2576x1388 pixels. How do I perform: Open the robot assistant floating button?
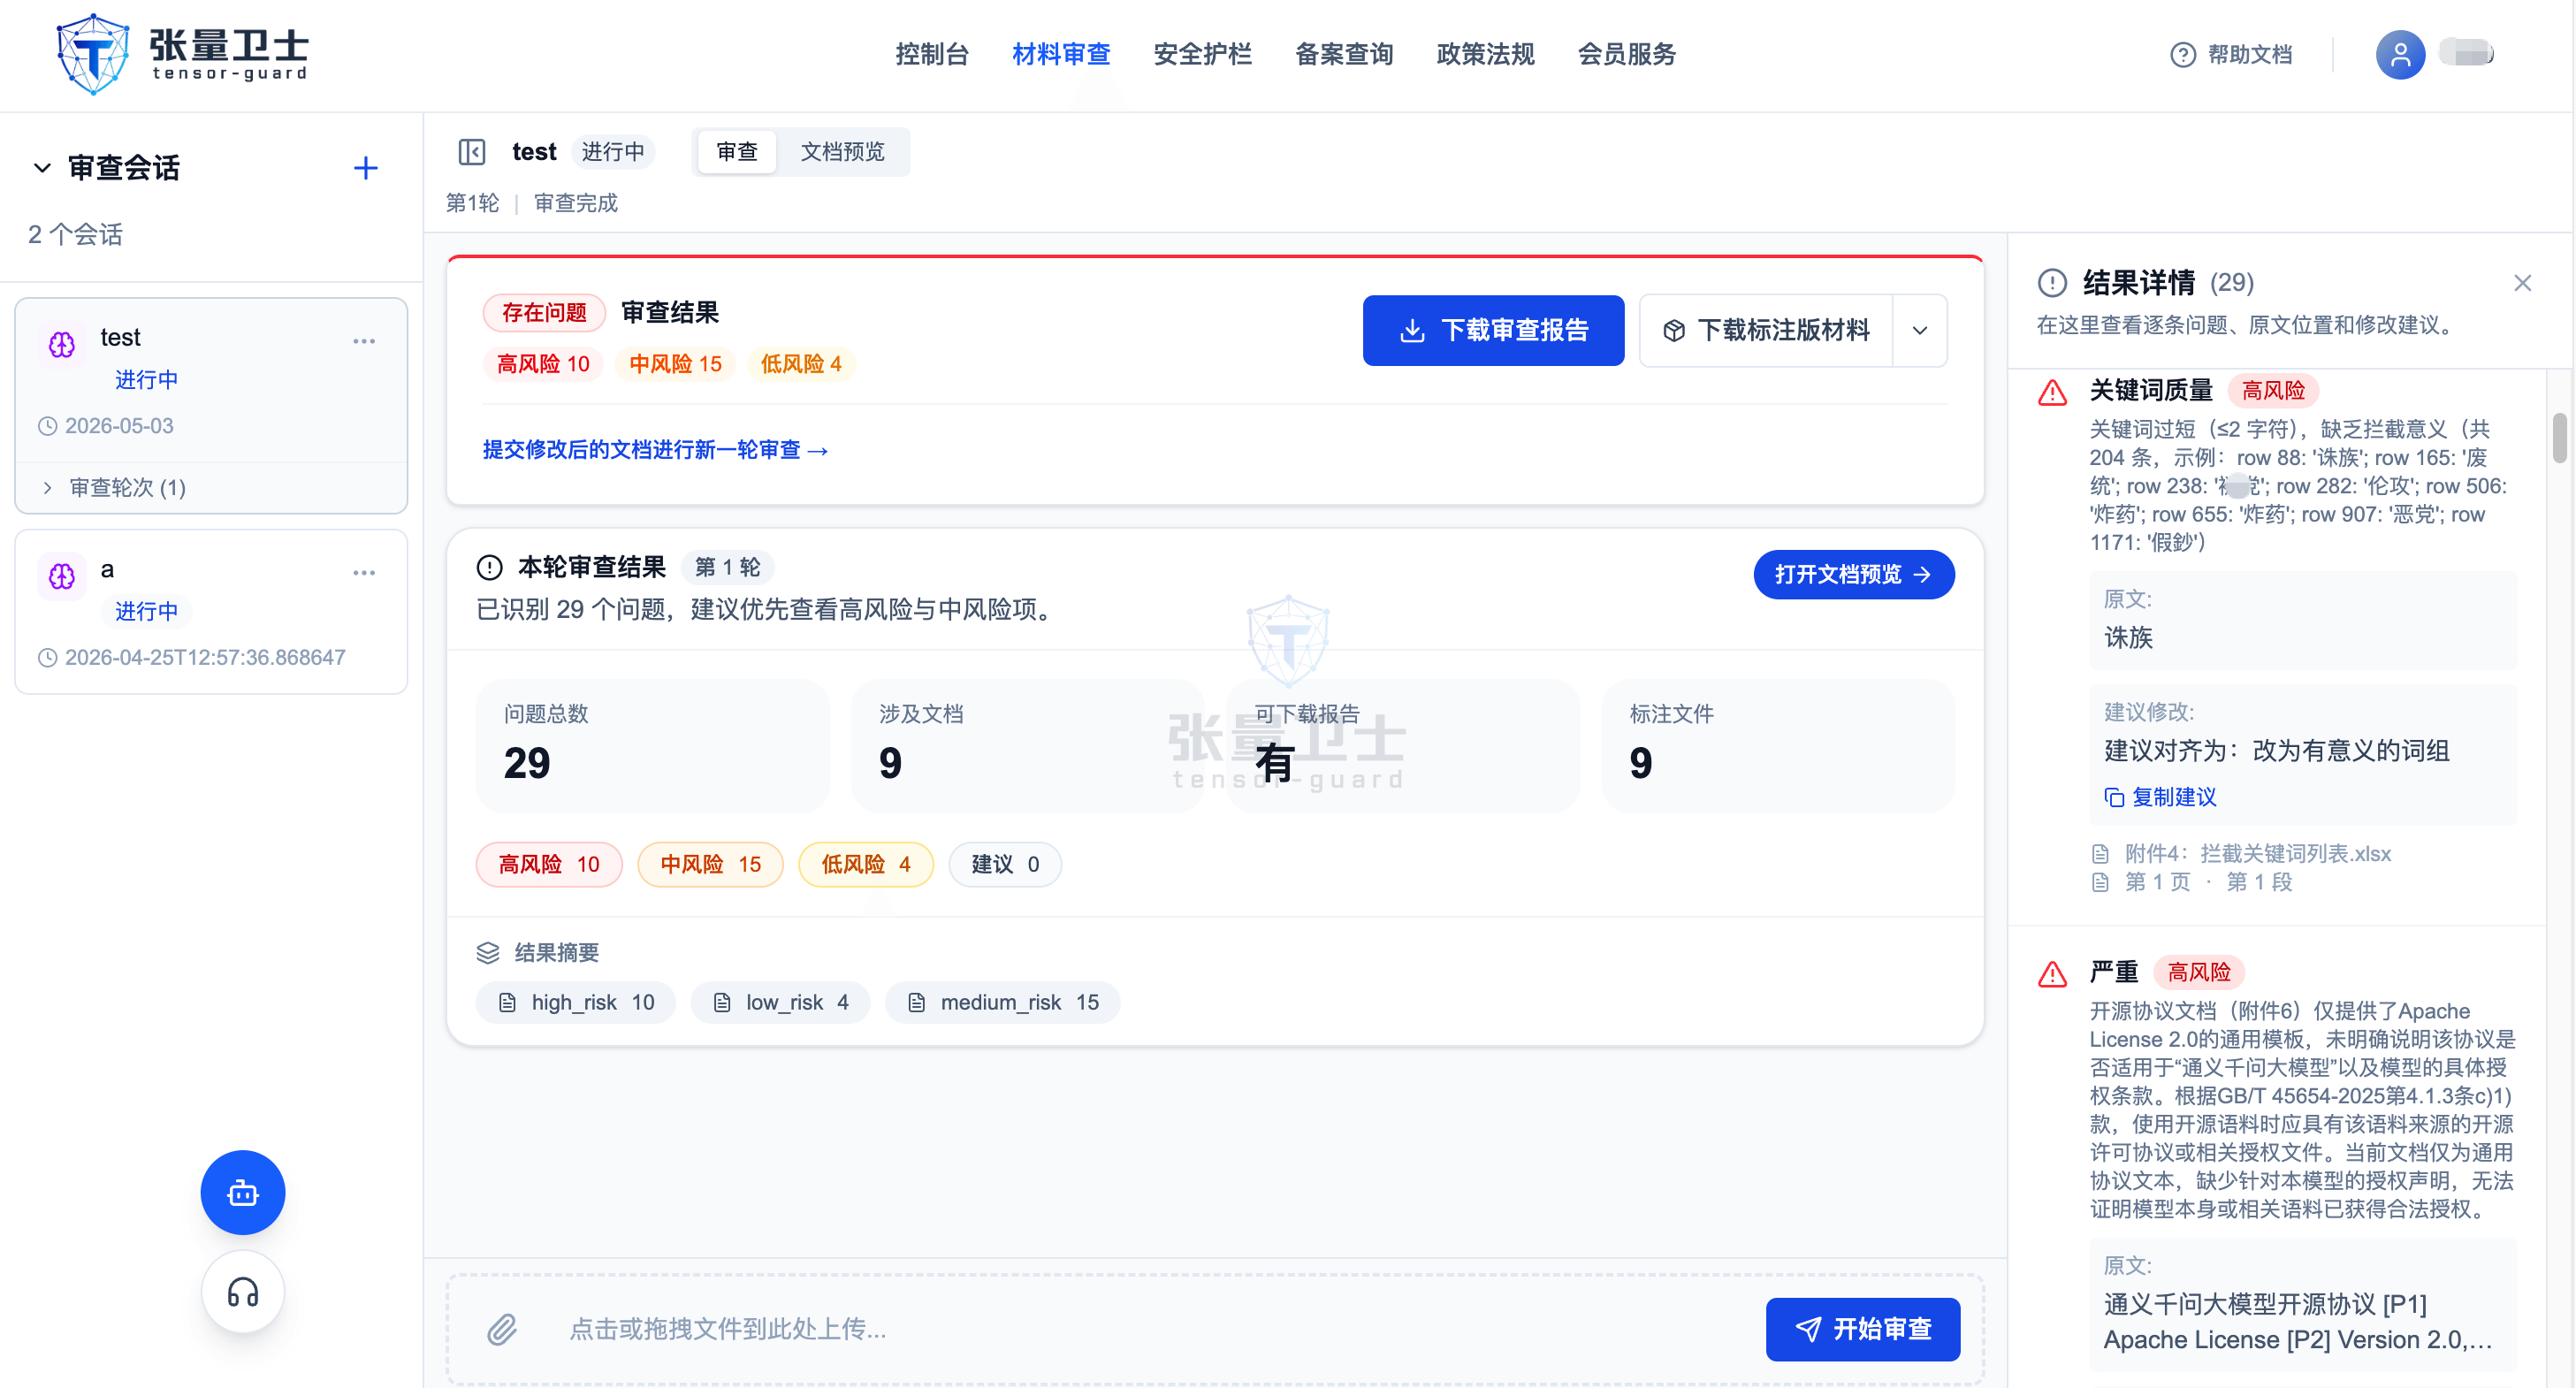point(243,1192)
